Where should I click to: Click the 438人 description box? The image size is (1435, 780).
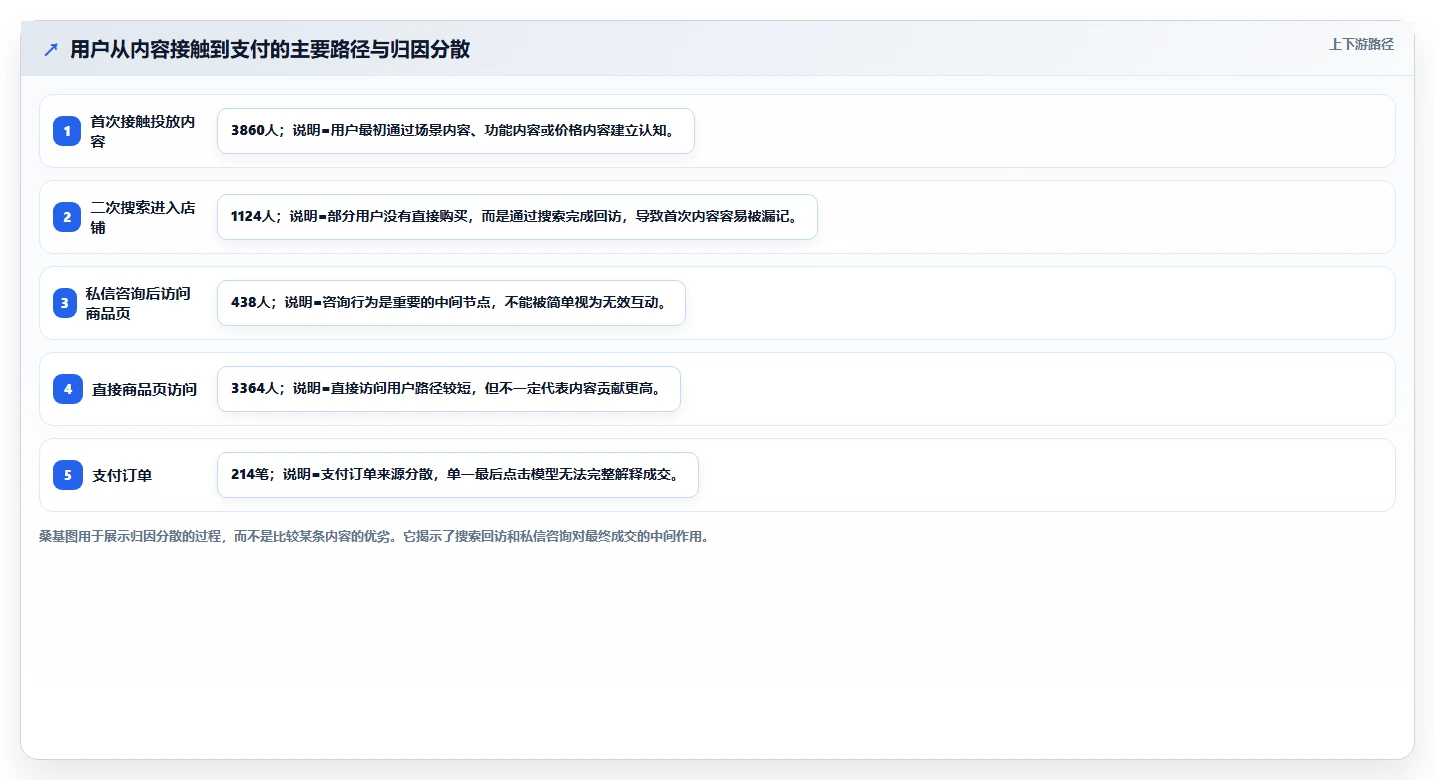[x=451, y=303]
